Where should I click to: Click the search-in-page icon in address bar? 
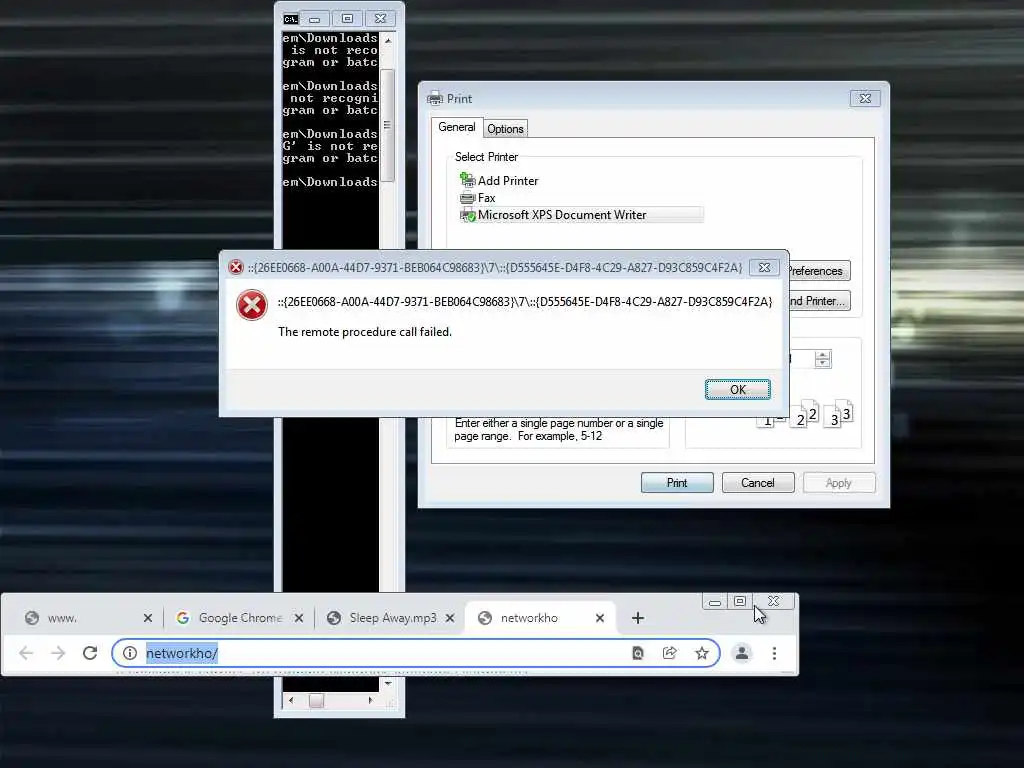click(638, 653)
